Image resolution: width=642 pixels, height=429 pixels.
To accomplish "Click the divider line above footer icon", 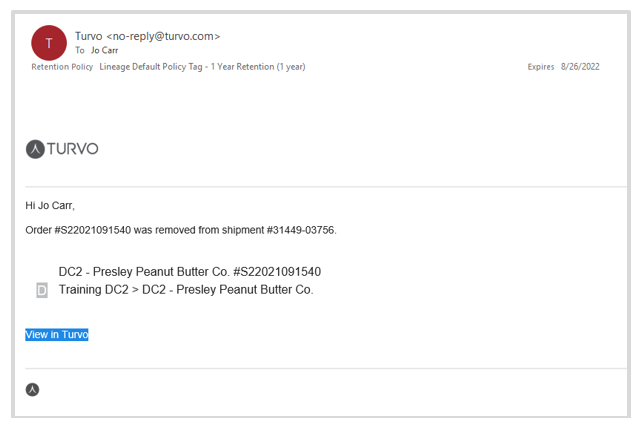I will [326, 368].
